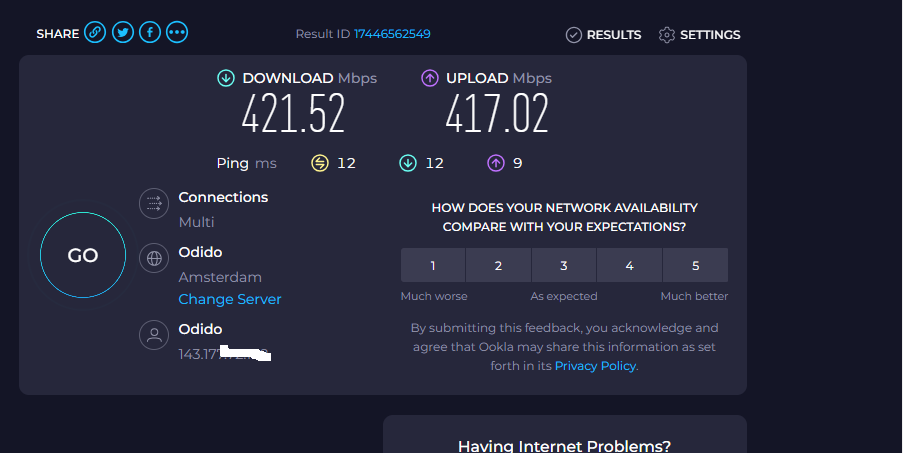
Task: Open Result ID 17446562549 link
Action: tap(392, 34)
